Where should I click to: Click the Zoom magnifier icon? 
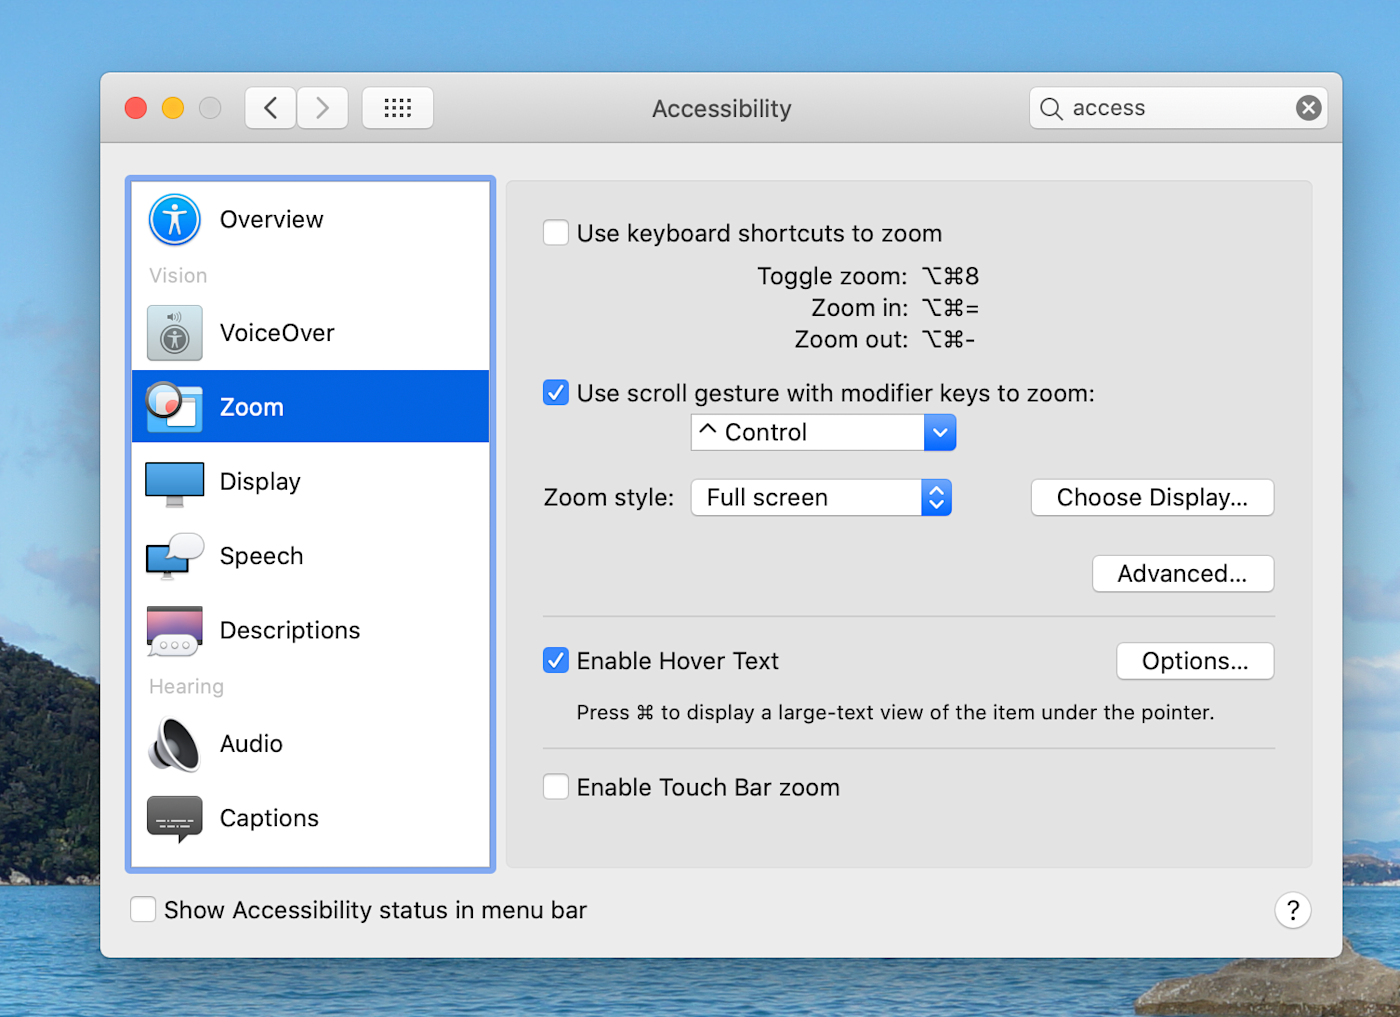174,407
